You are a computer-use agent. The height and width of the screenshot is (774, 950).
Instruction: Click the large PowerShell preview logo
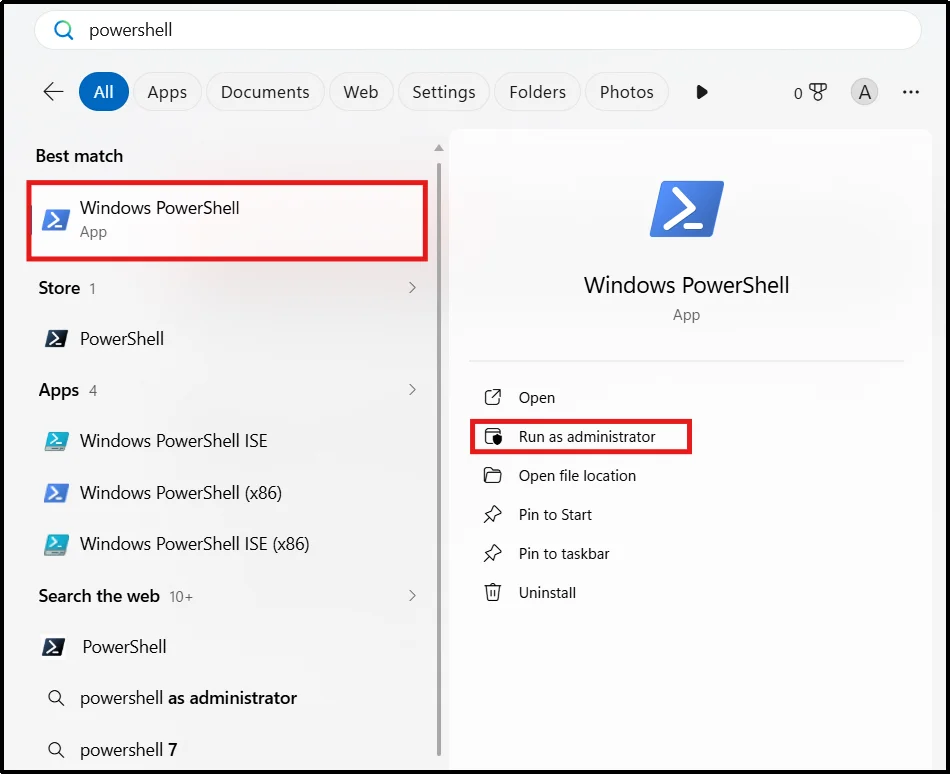click(686, 209)
